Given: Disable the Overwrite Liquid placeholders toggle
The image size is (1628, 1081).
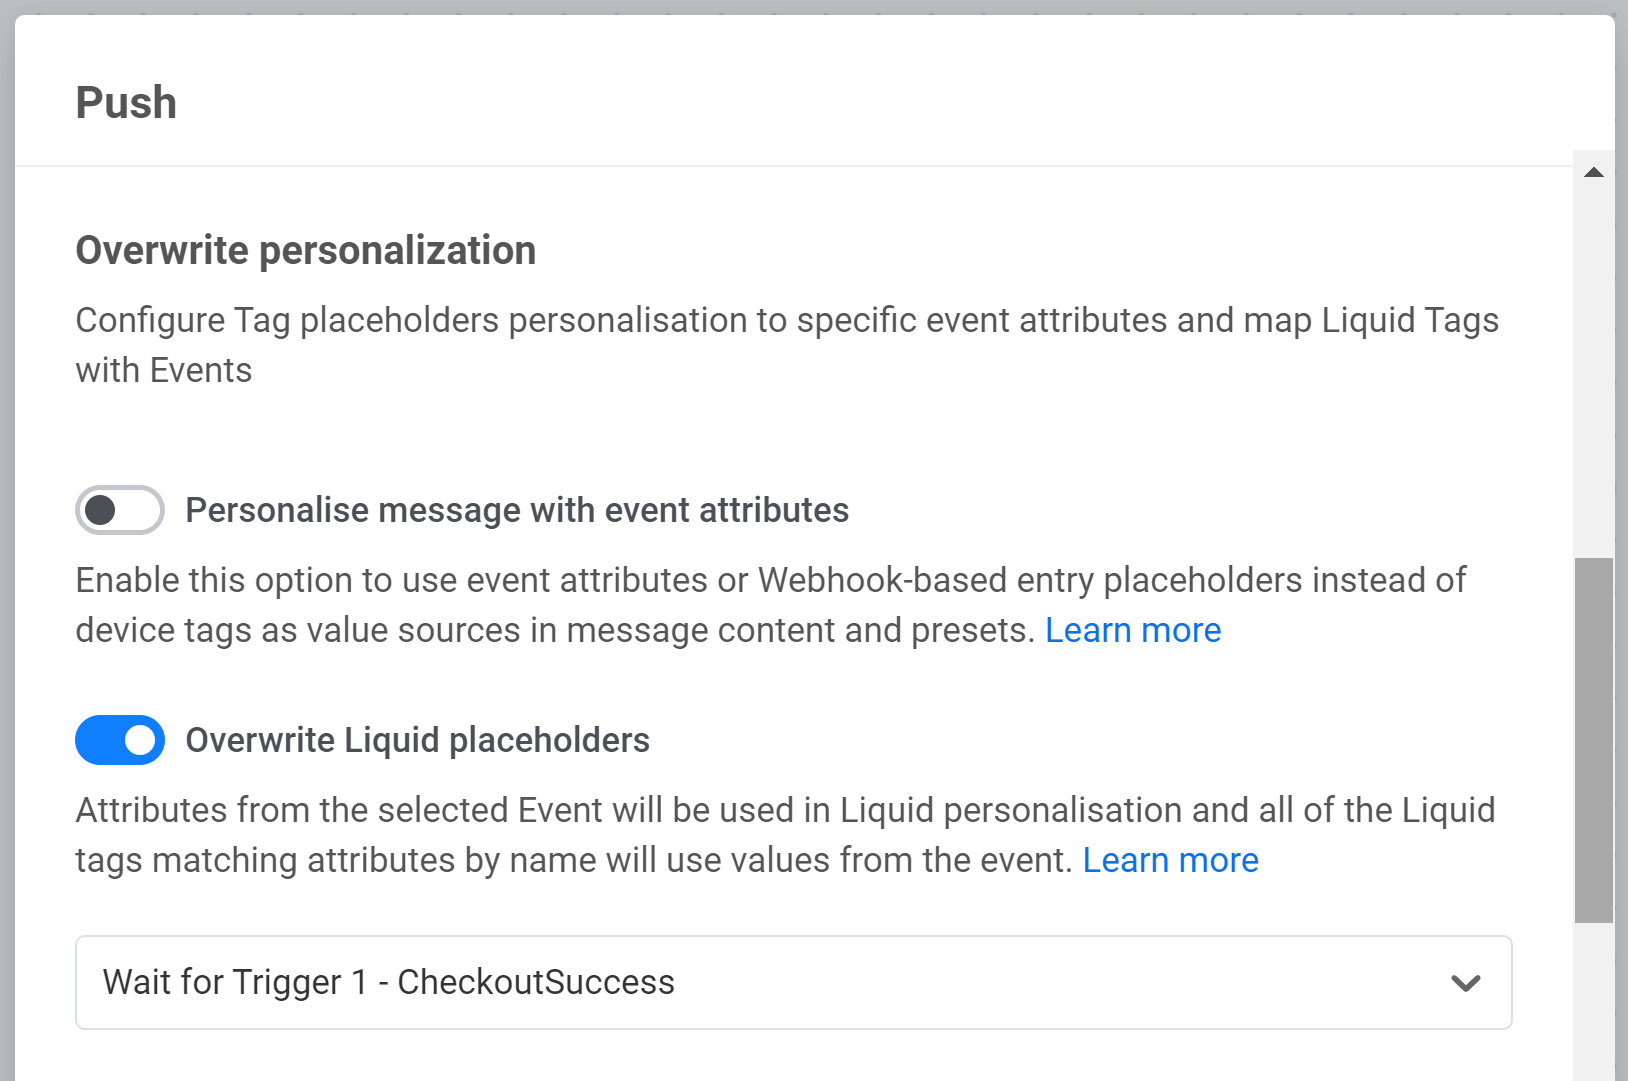Looking at the screenshot, I should [x=120, y=740].
